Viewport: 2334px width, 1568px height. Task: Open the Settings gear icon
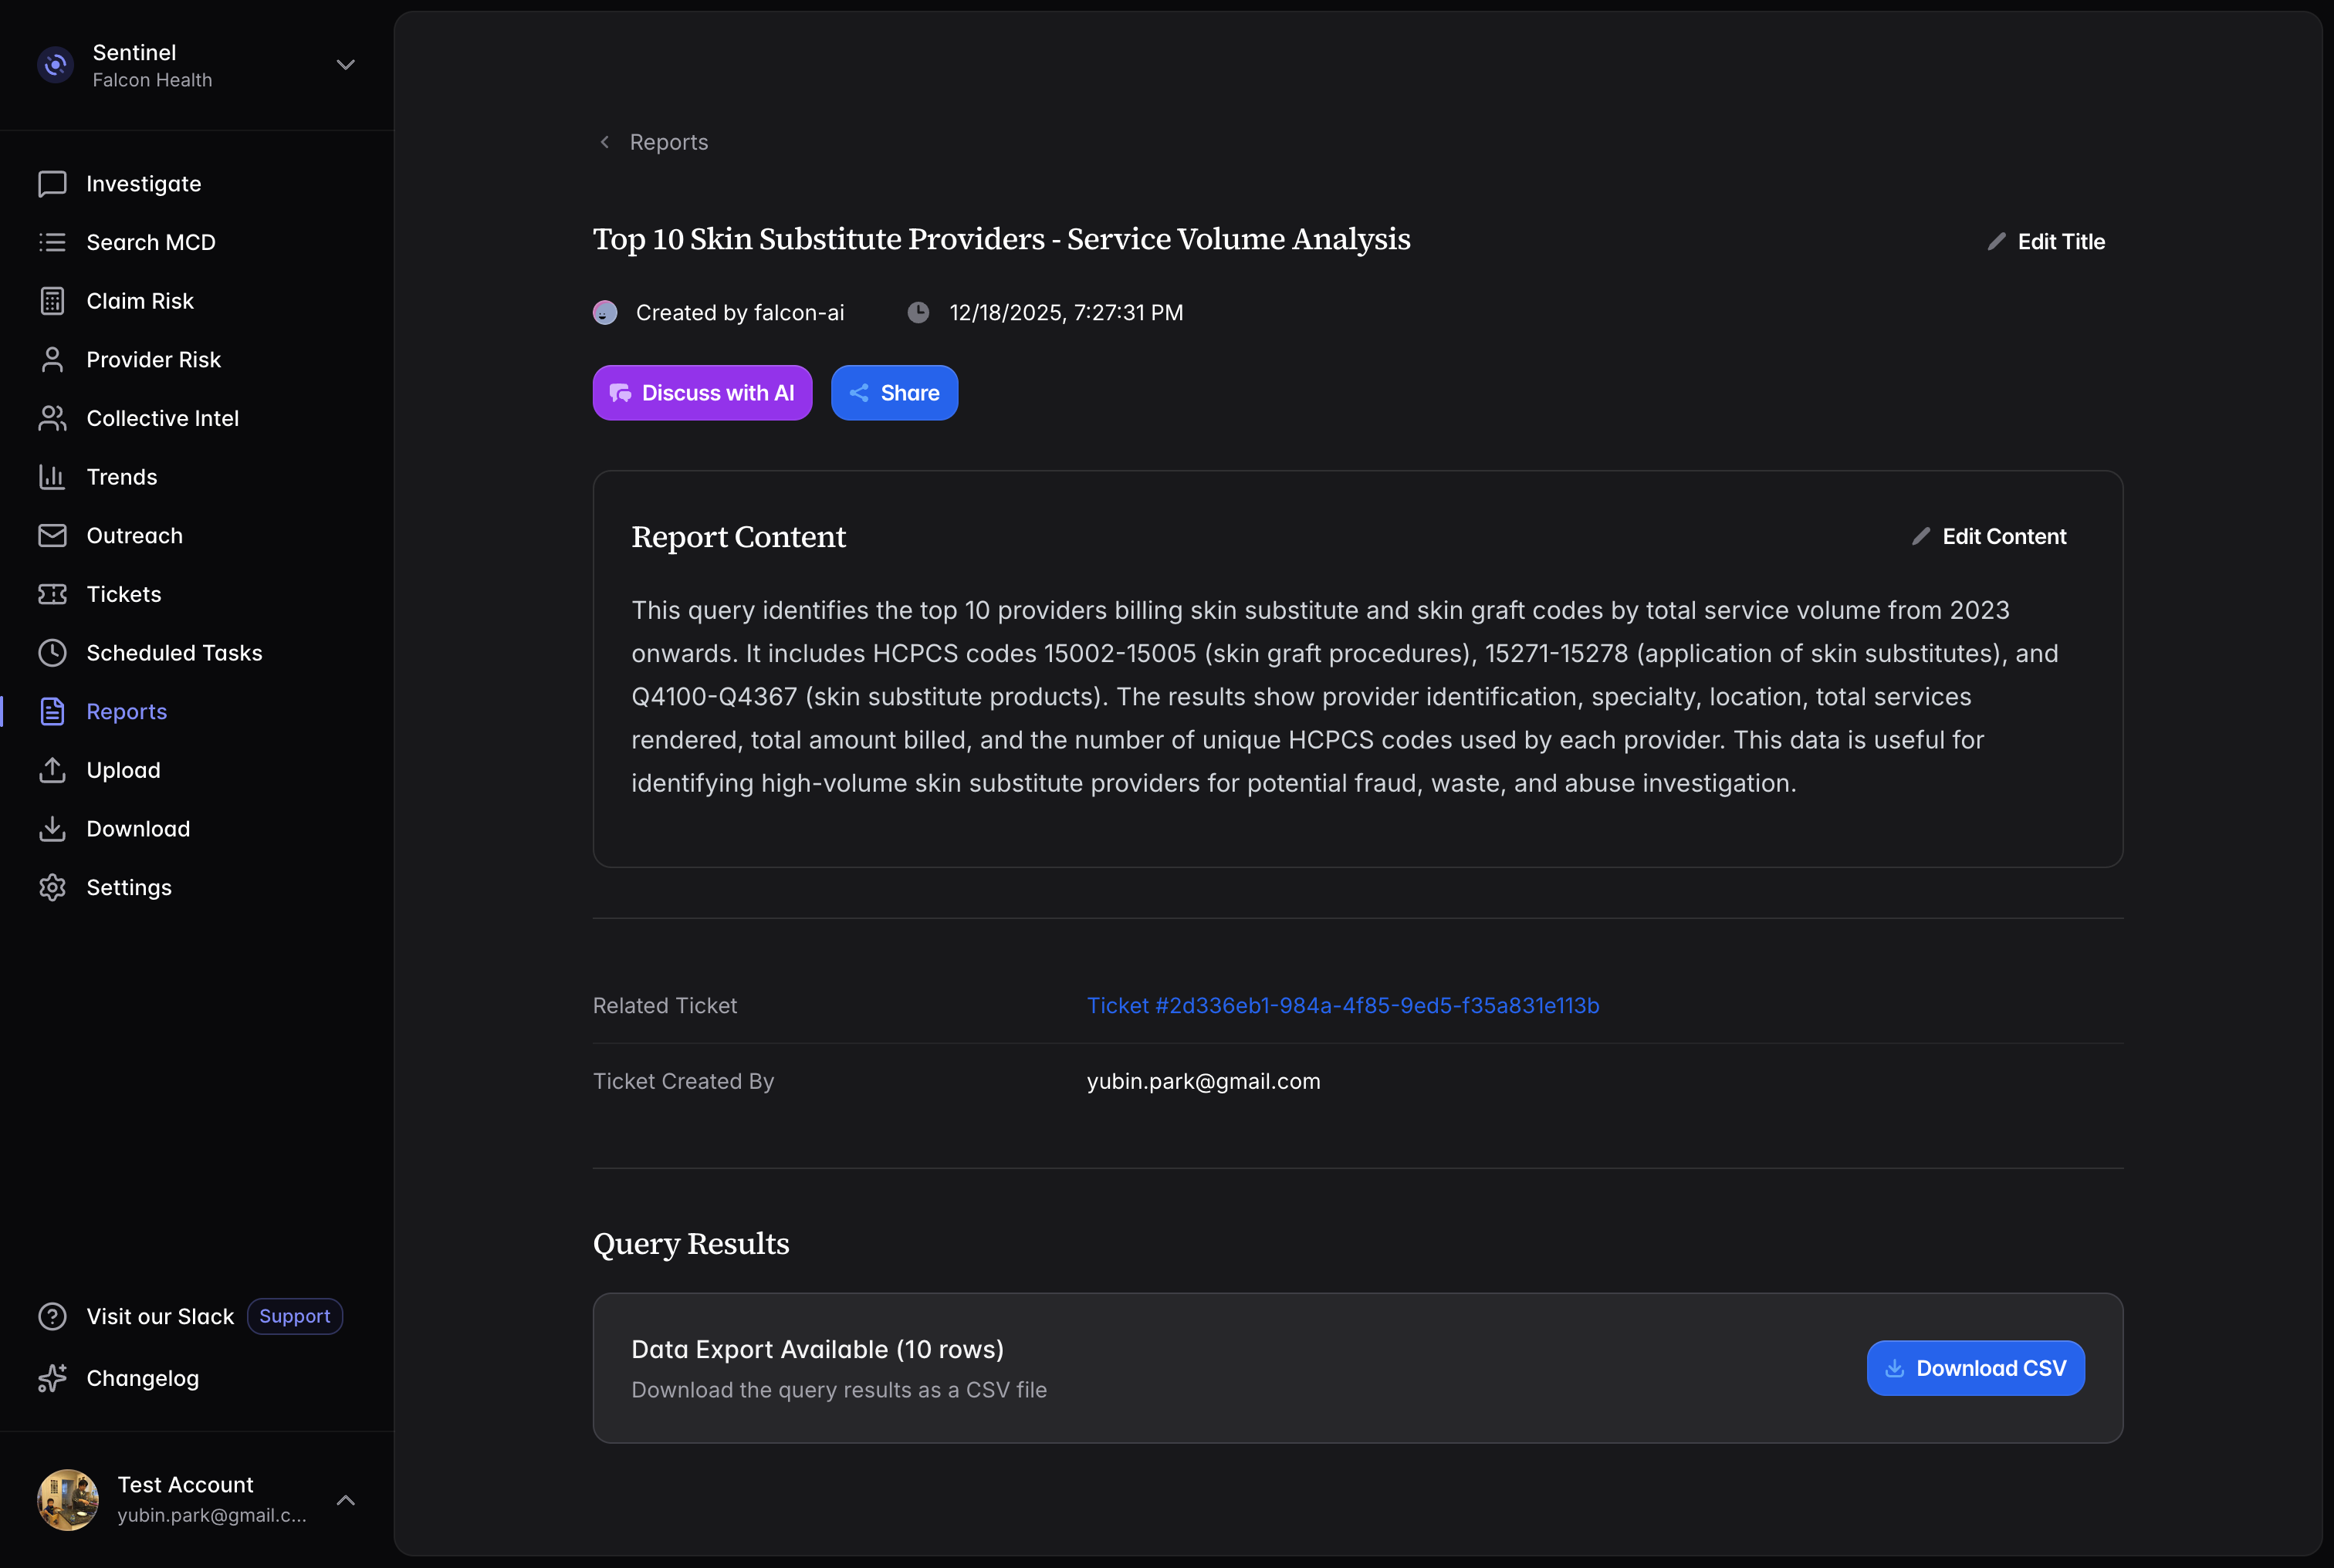coord(52,888)
